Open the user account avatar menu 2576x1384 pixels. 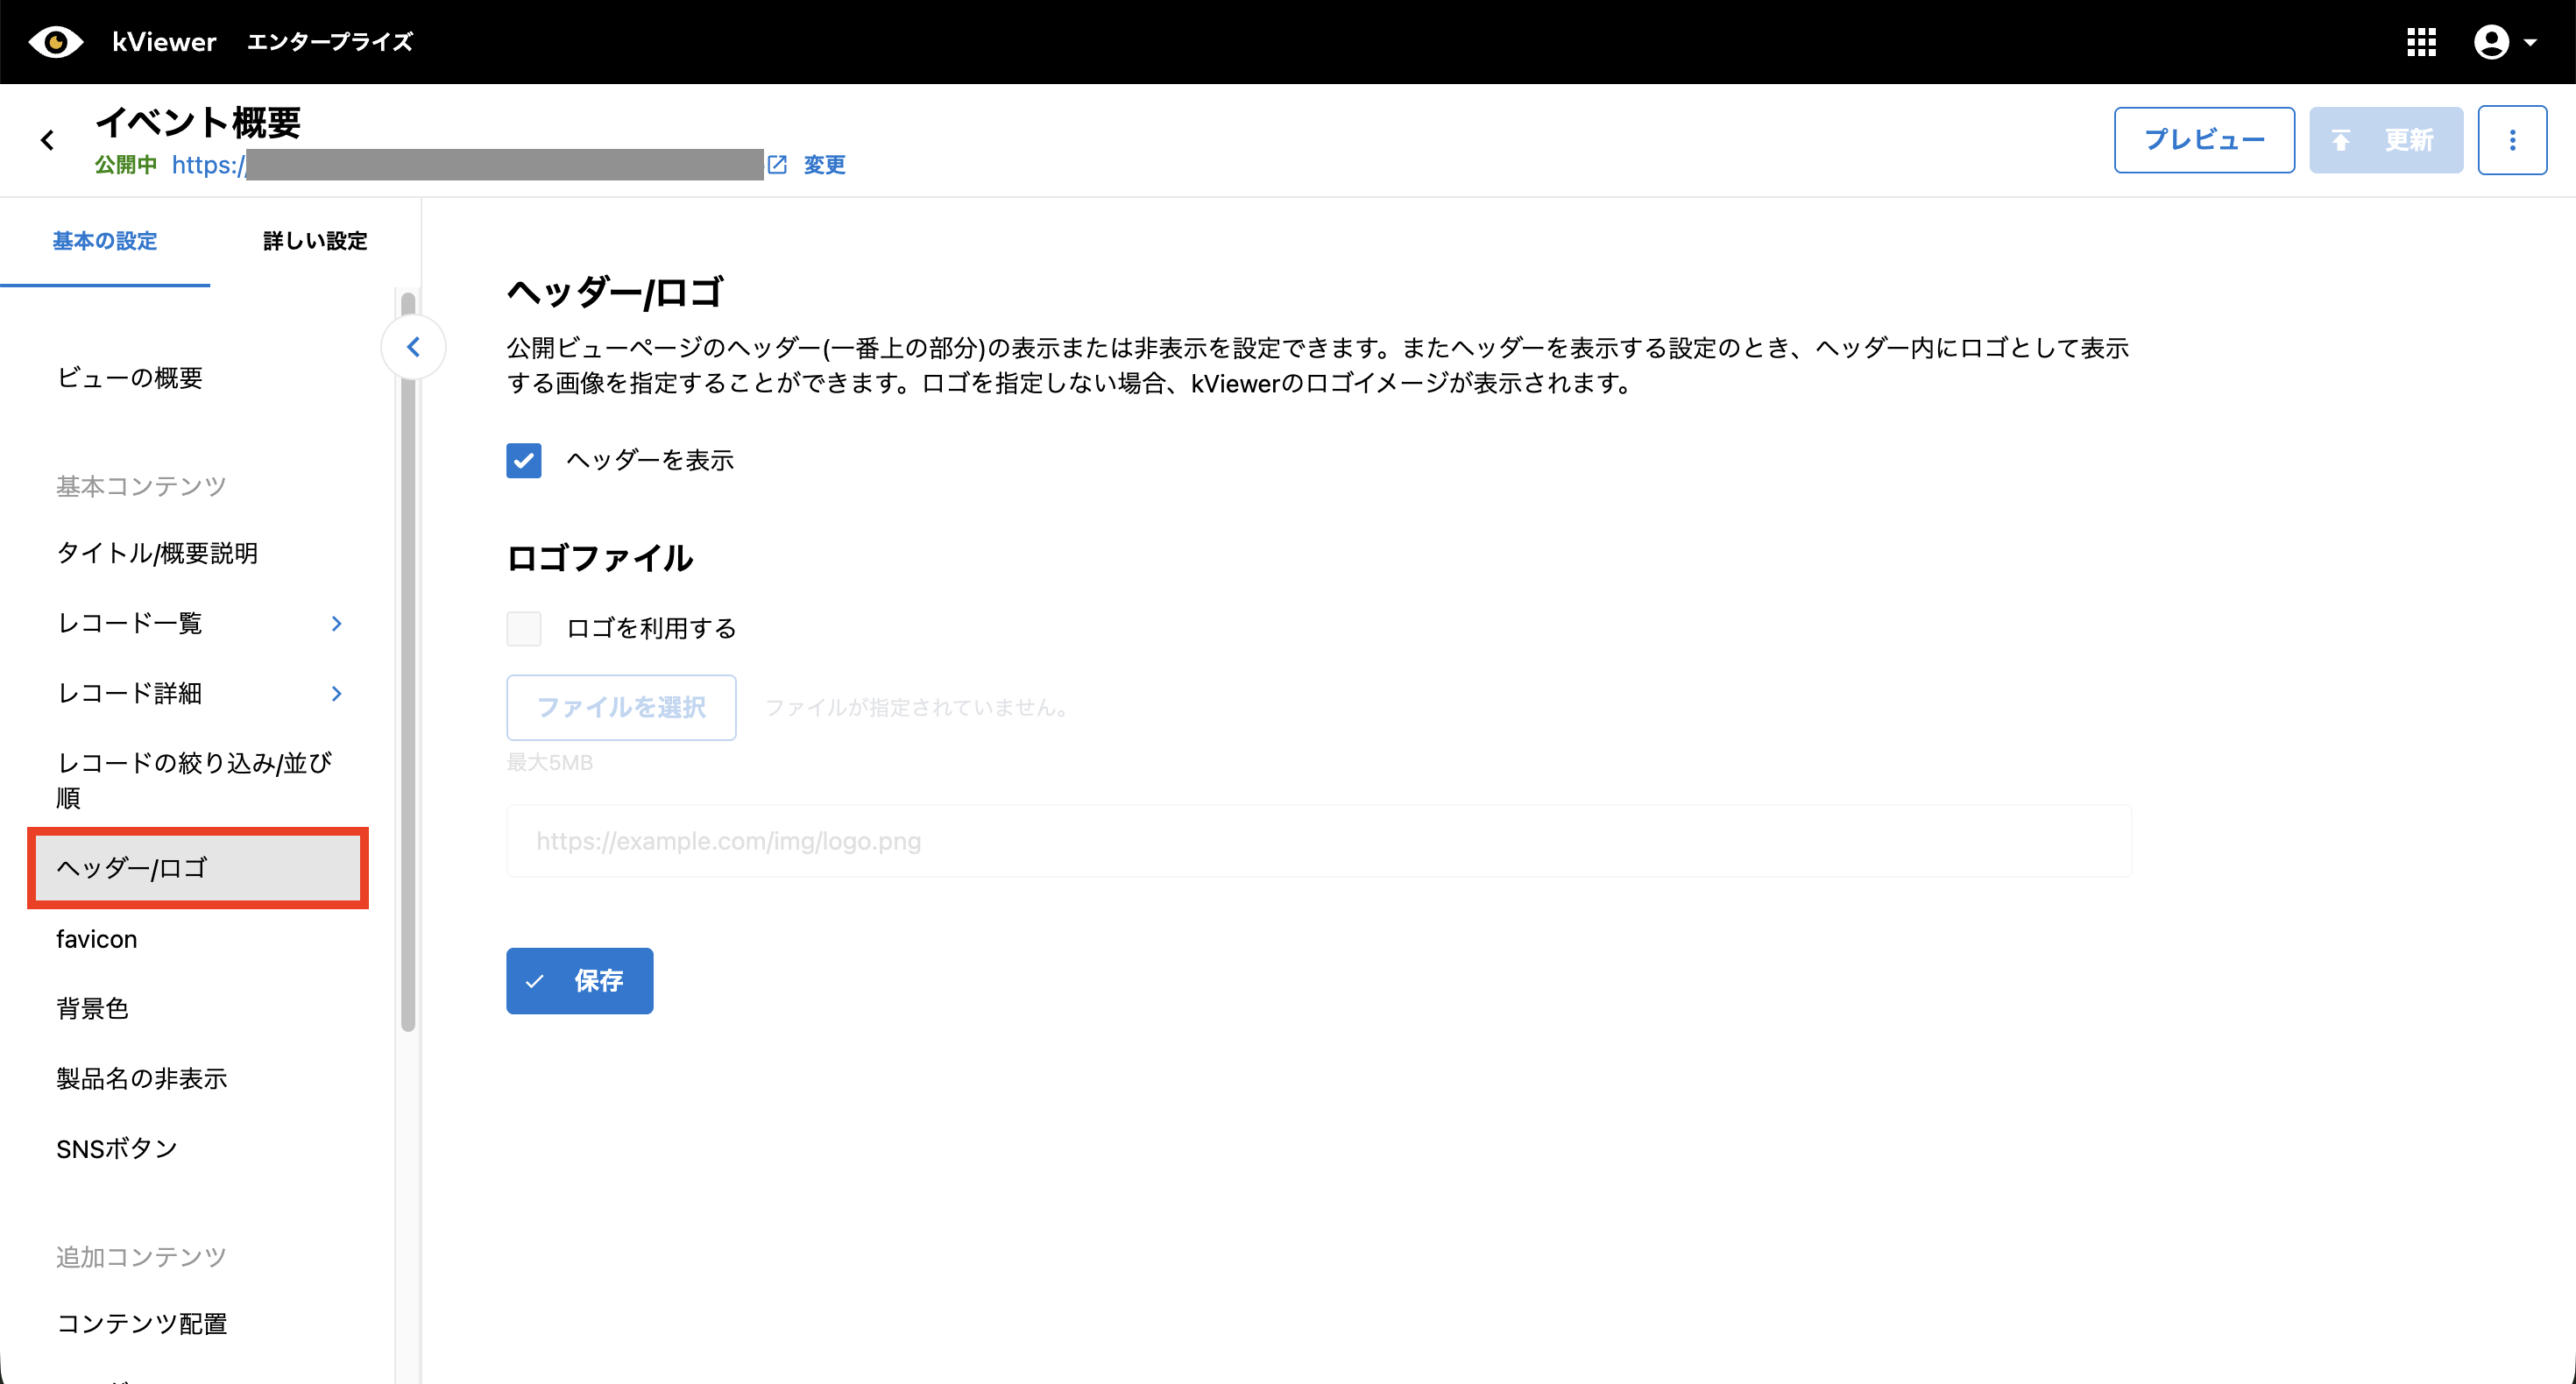2490,42
